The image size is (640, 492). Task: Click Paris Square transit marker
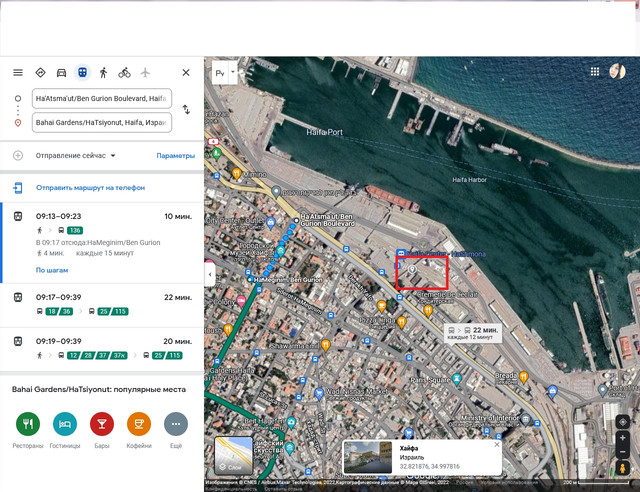tap(457, 379)
